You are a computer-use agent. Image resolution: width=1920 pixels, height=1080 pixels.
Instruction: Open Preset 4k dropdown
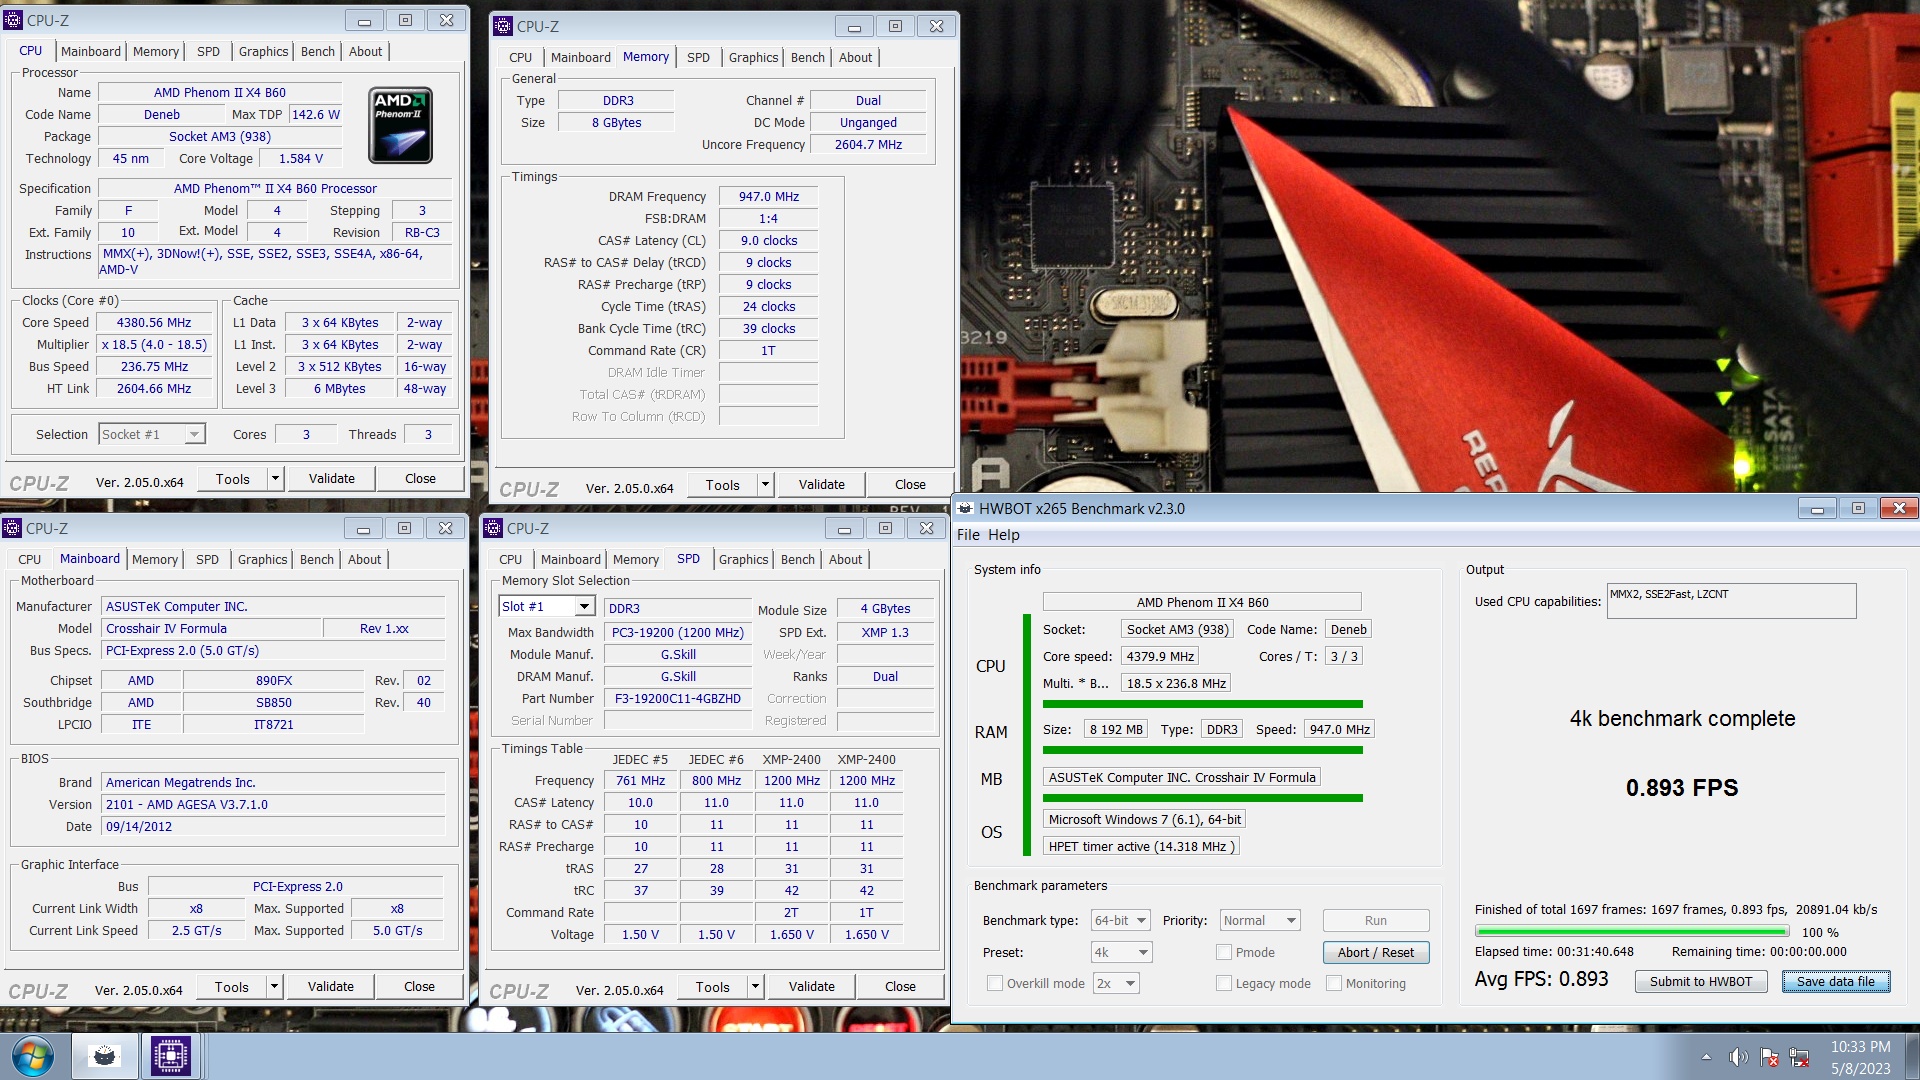click(x=1122, y=952)
